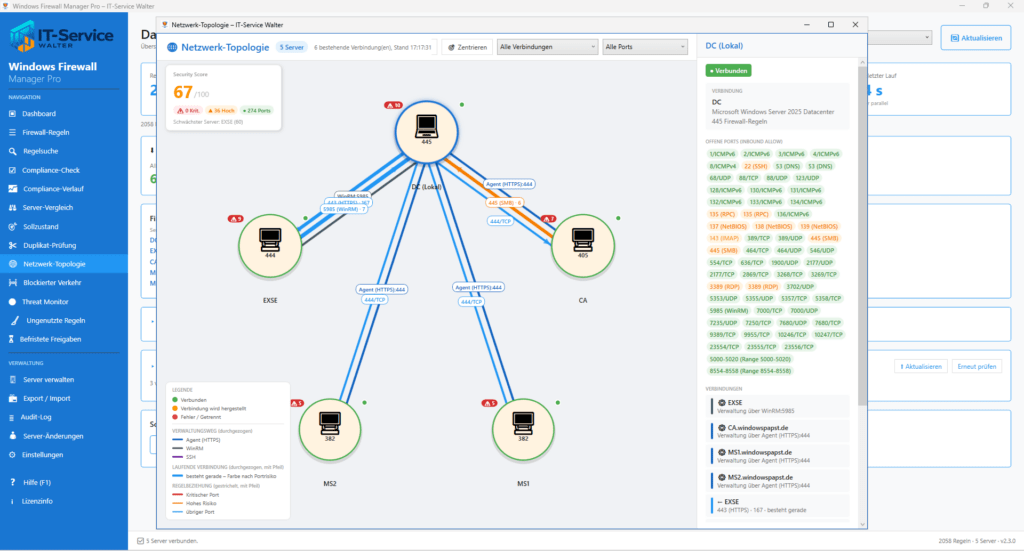This screenshot has height=551, width=1024.
Task: Click the 5 Server badge in header
Action: (x=292, y=47)
